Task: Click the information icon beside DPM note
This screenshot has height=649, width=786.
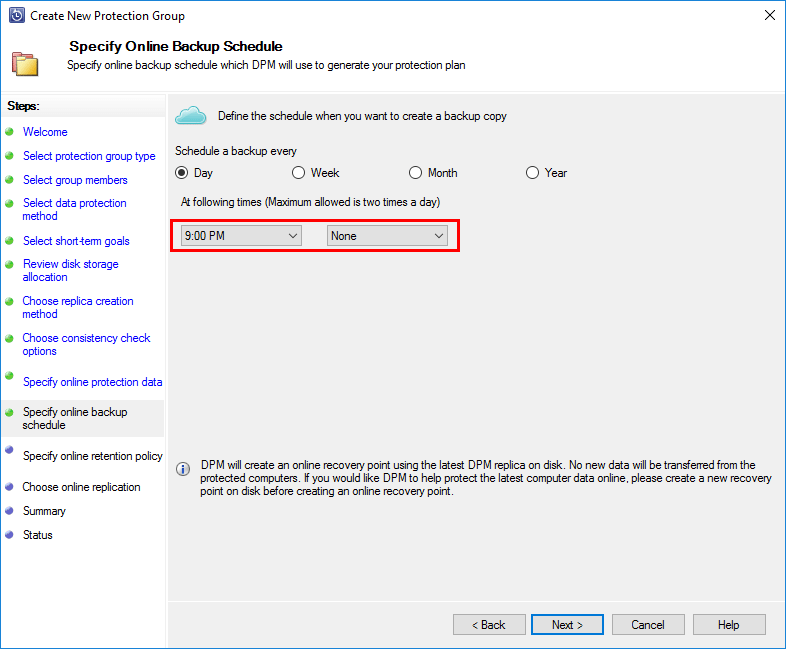Action: coord(183,469)
